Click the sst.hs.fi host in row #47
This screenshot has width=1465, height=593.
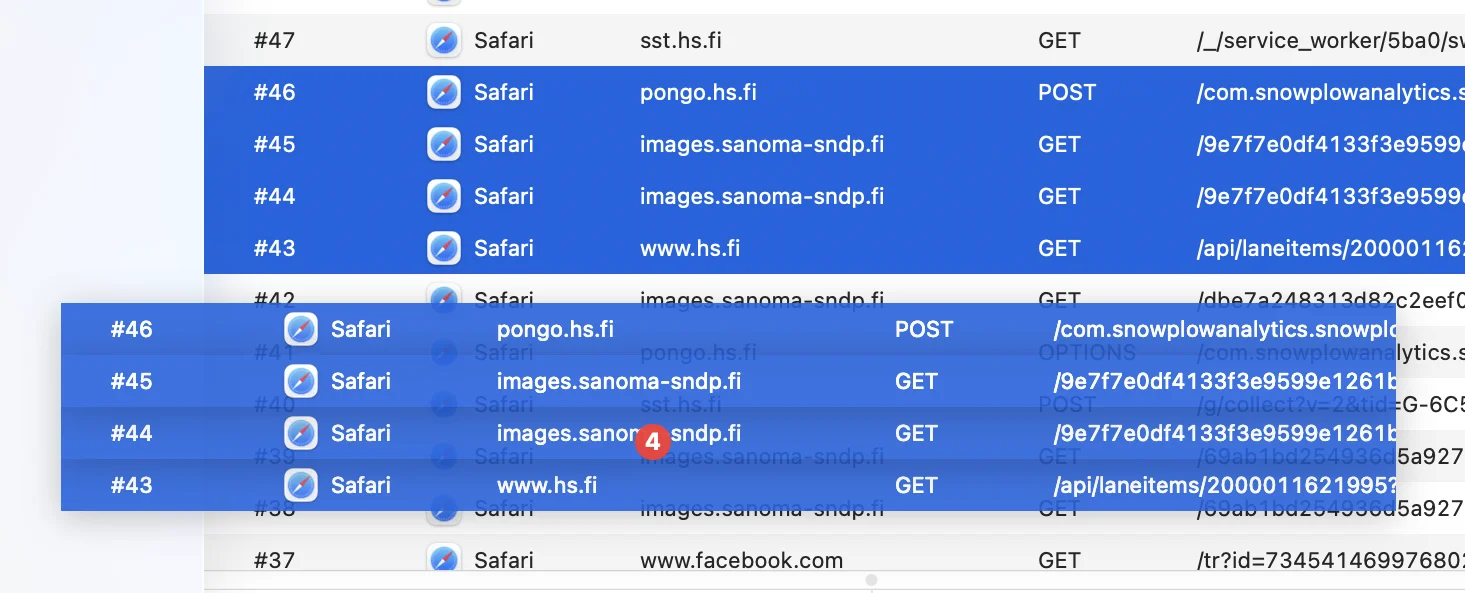[x=680, y=41]
